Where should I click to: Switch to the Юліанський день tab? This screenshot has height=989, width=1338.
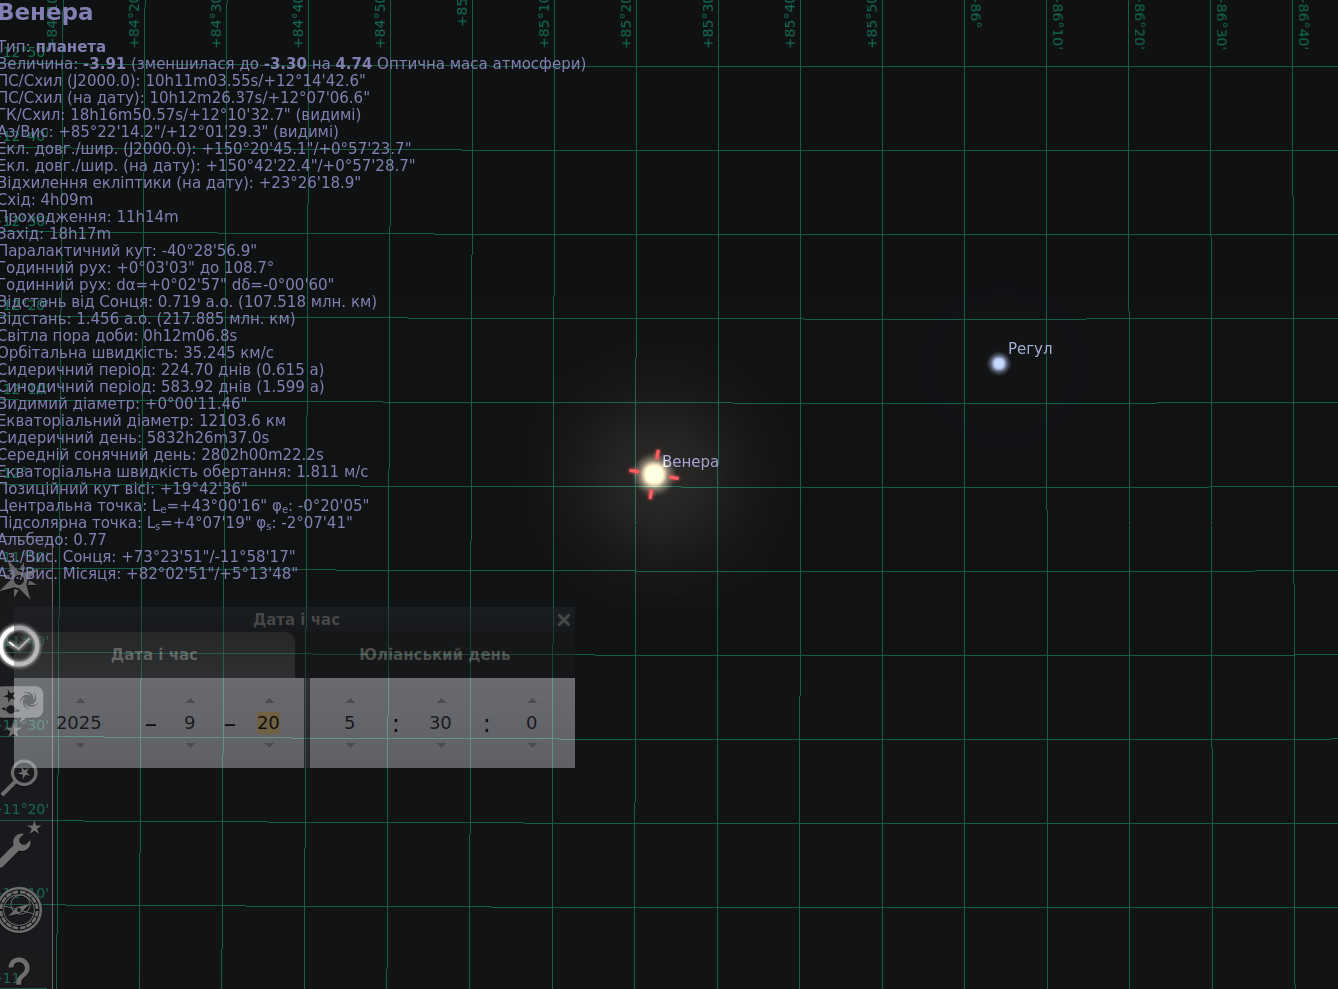click(434, 655)
